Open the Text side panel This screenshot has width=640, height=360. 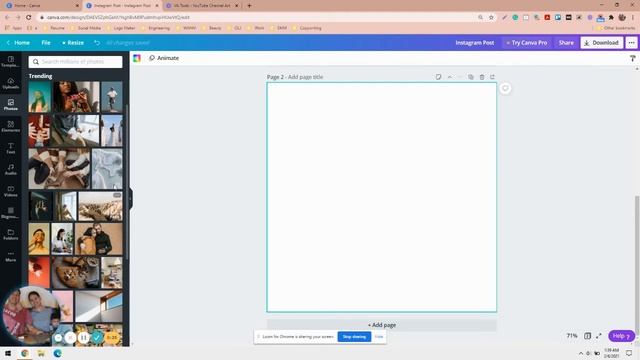click(11, 148)
